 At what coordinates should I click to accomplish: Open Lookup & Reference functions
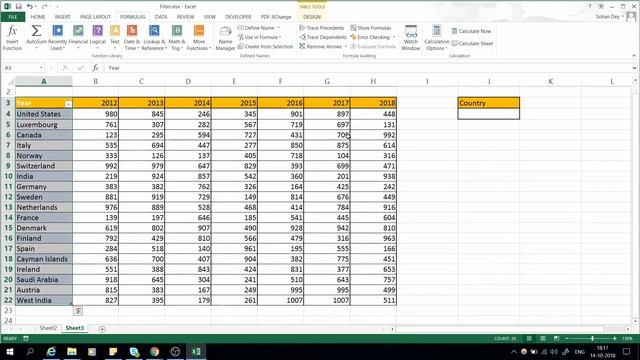(154, 38)
